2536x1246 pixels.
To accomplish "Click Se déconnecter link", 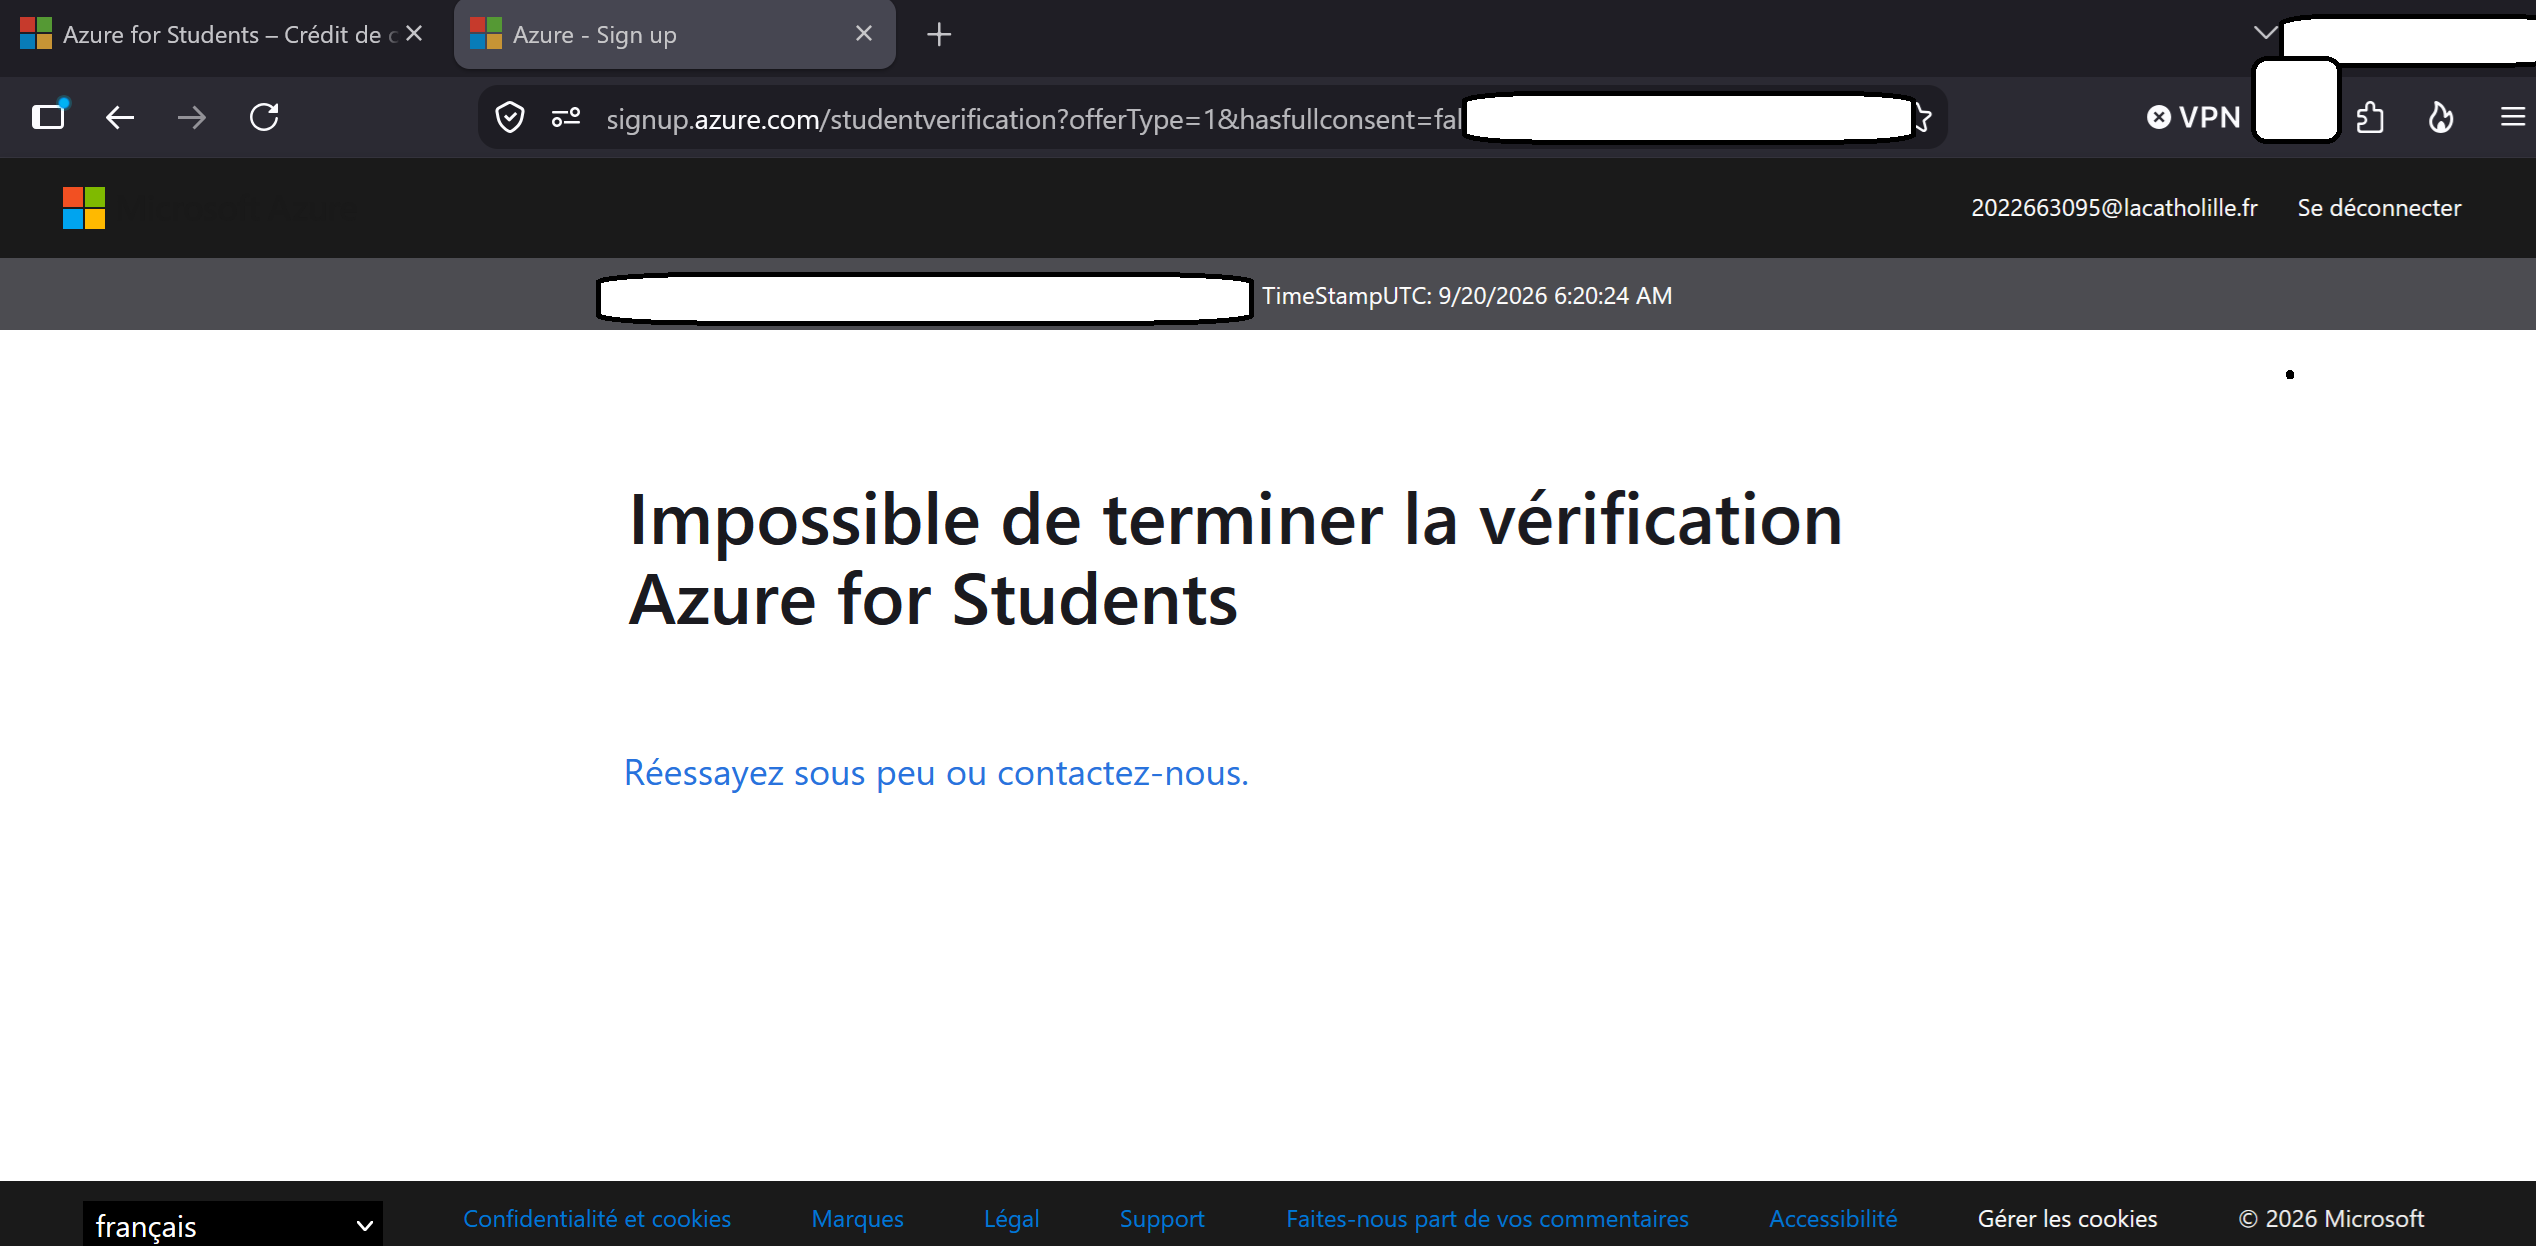I will point(2379,208).
